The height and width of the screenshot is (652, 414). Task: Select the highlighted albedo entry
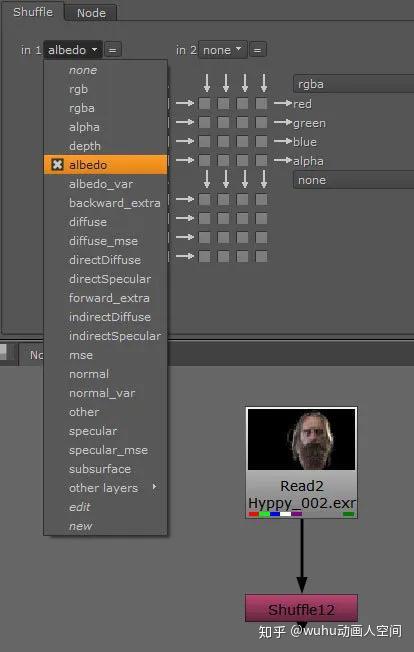click(x=106, y=165)
